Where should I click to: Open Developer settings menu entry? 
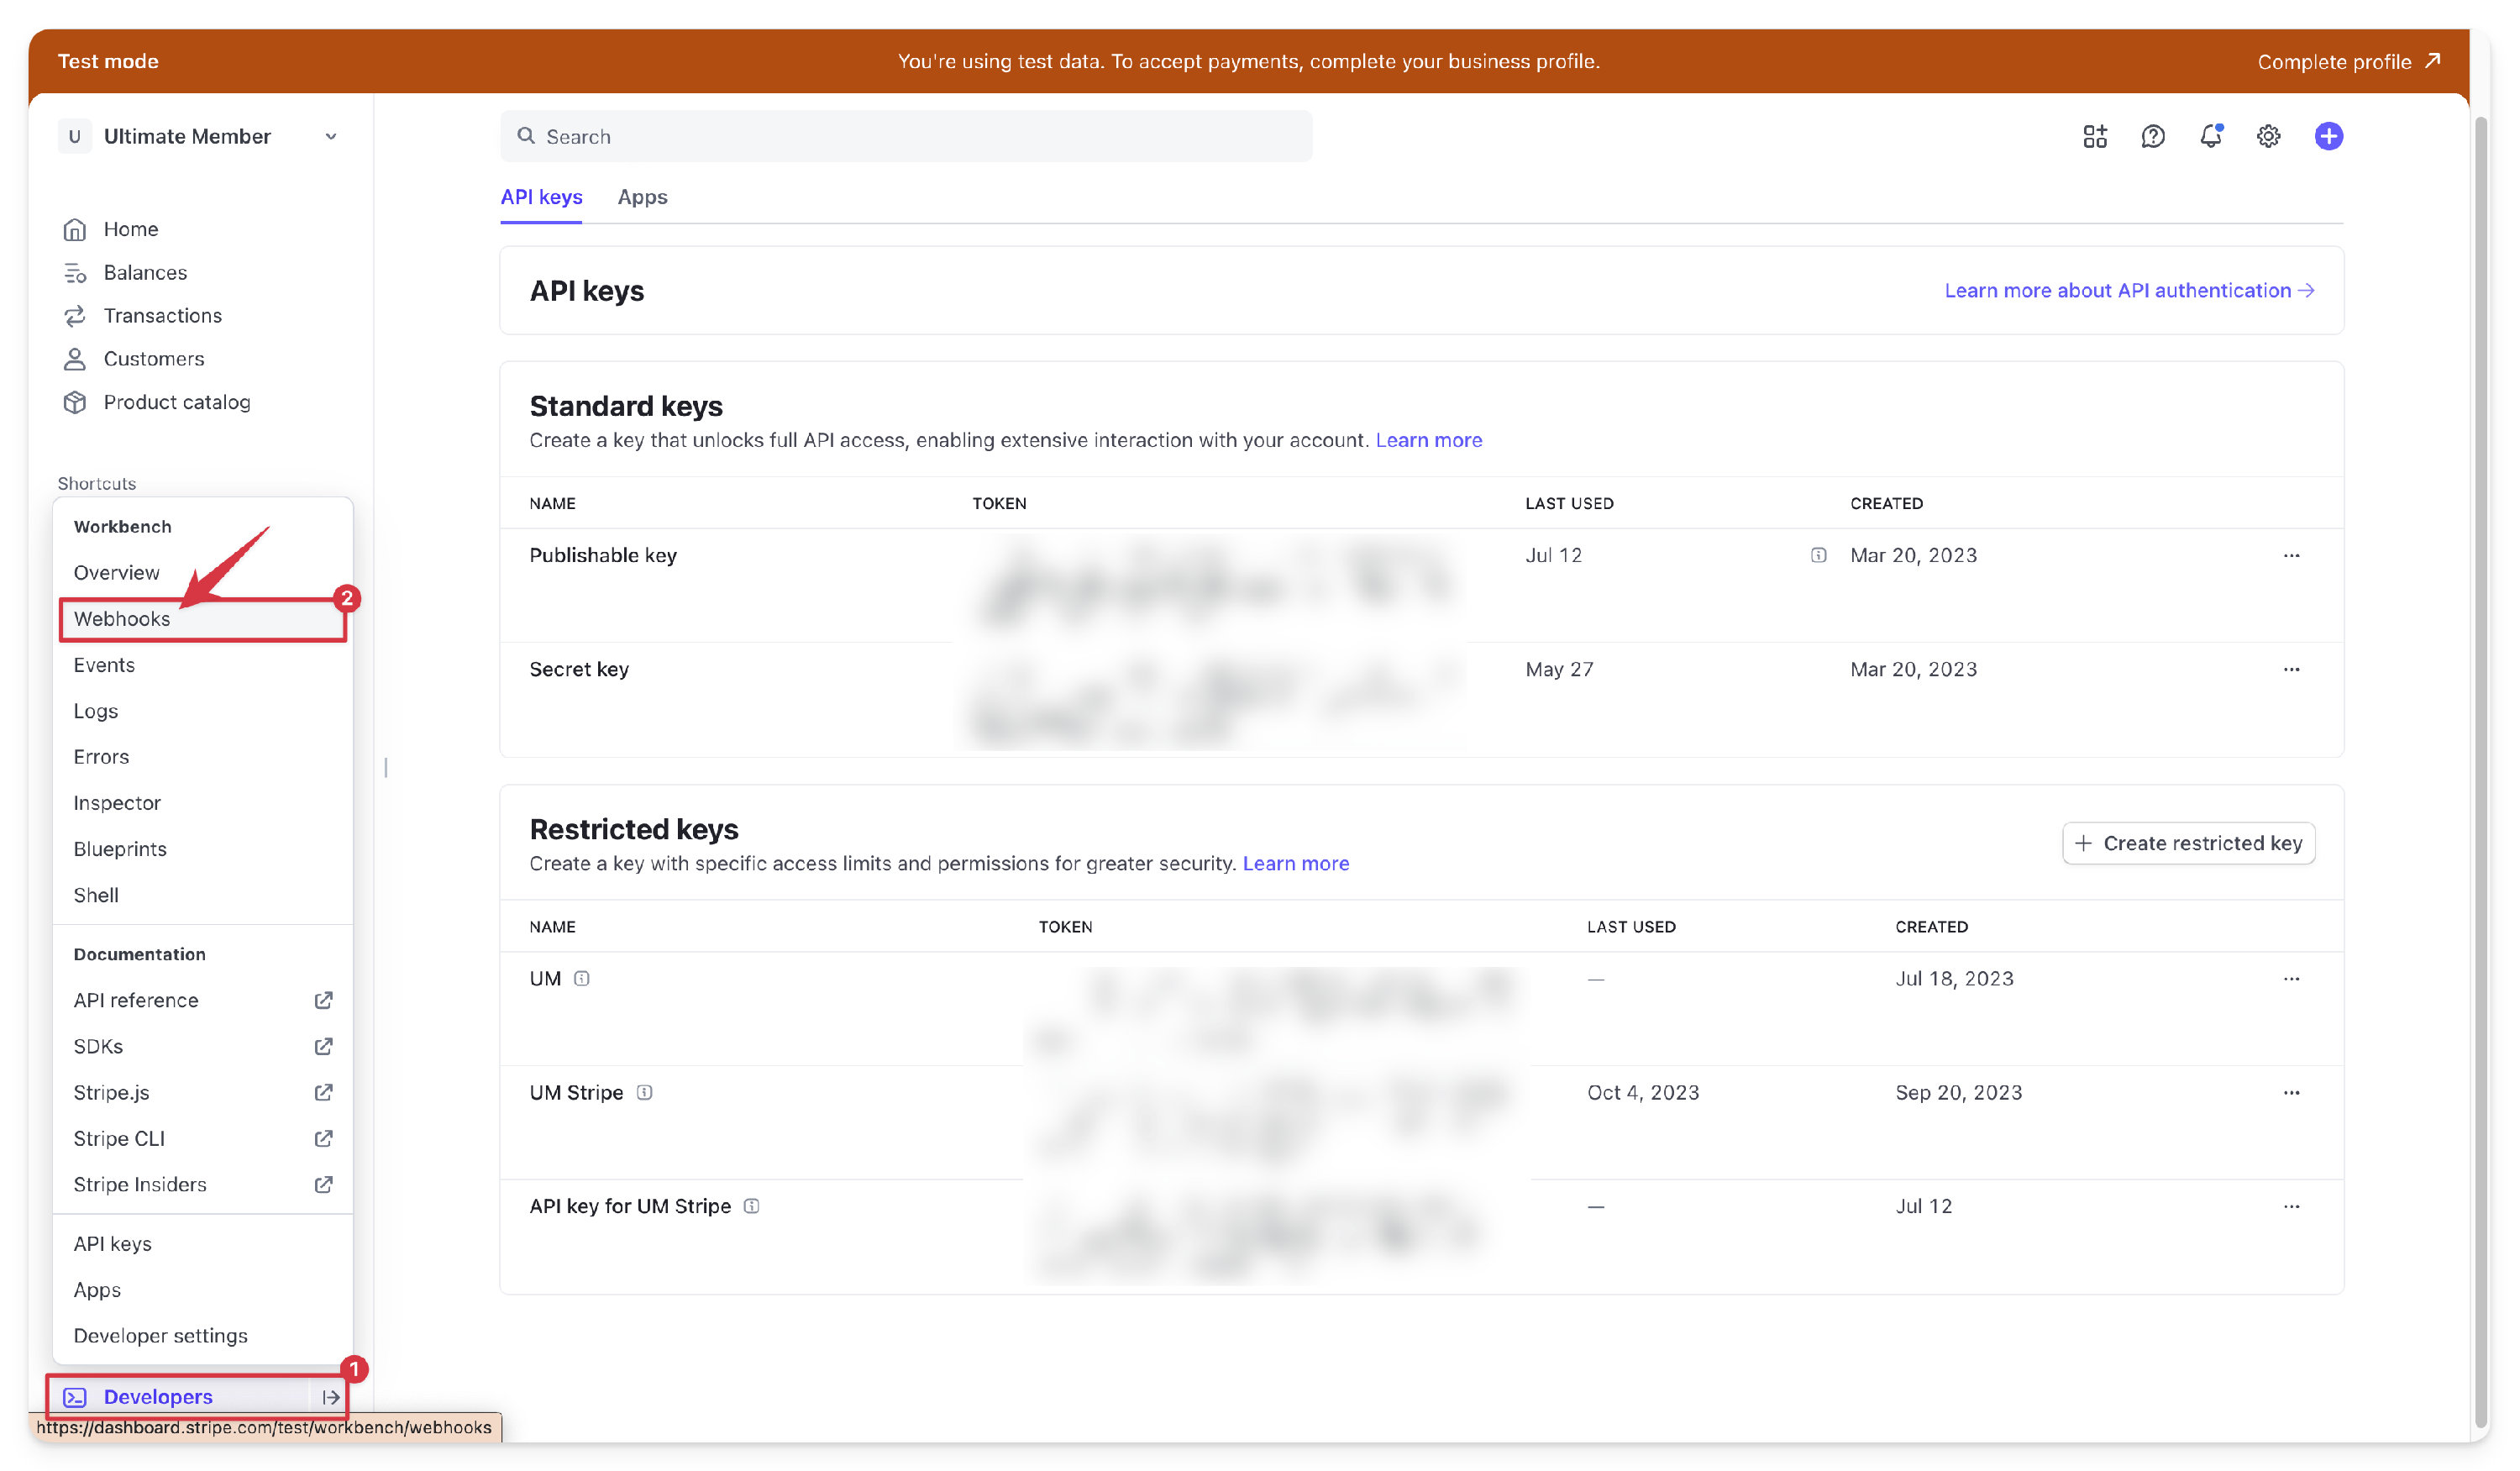pos(160,1336)
